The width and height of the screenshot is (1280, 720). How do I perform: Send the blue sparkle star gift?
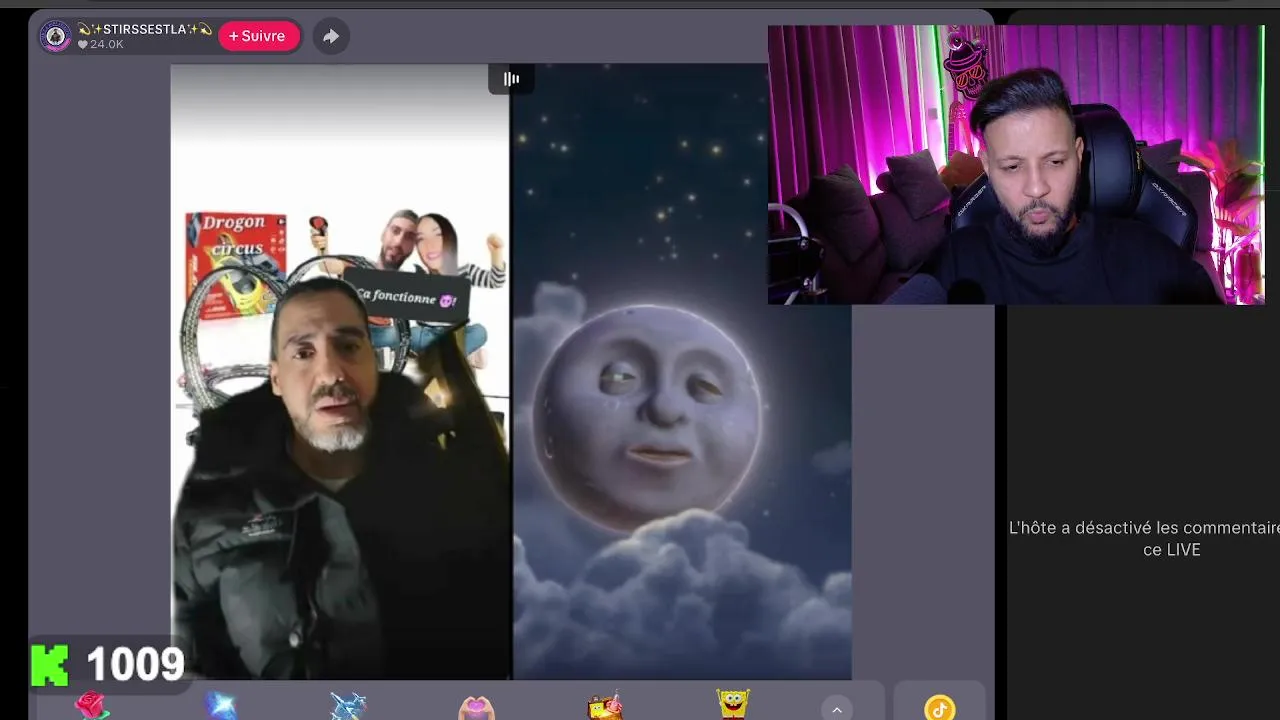pos(221,706)
